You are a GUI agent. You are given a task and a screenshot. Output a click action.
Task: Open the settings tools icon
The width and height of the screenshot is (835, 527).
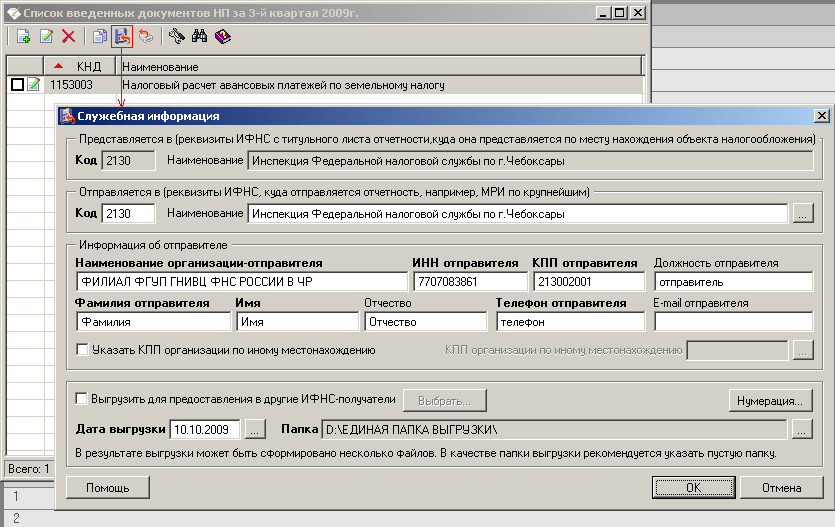tap(176, 36)
